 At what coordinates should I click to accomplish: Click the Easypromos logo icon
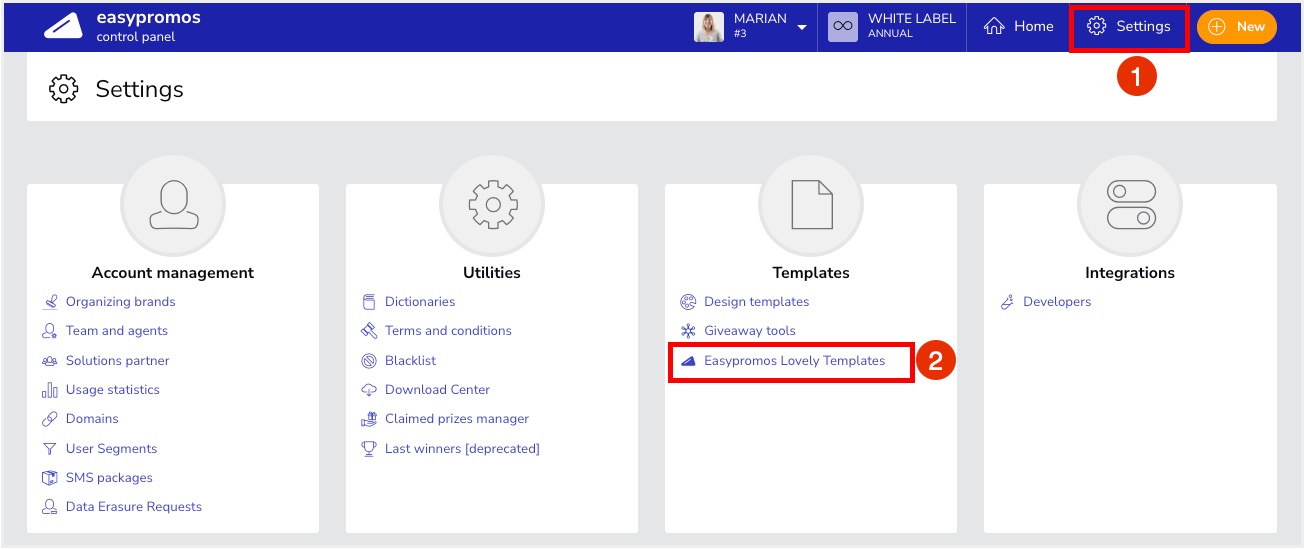[63, 27]
